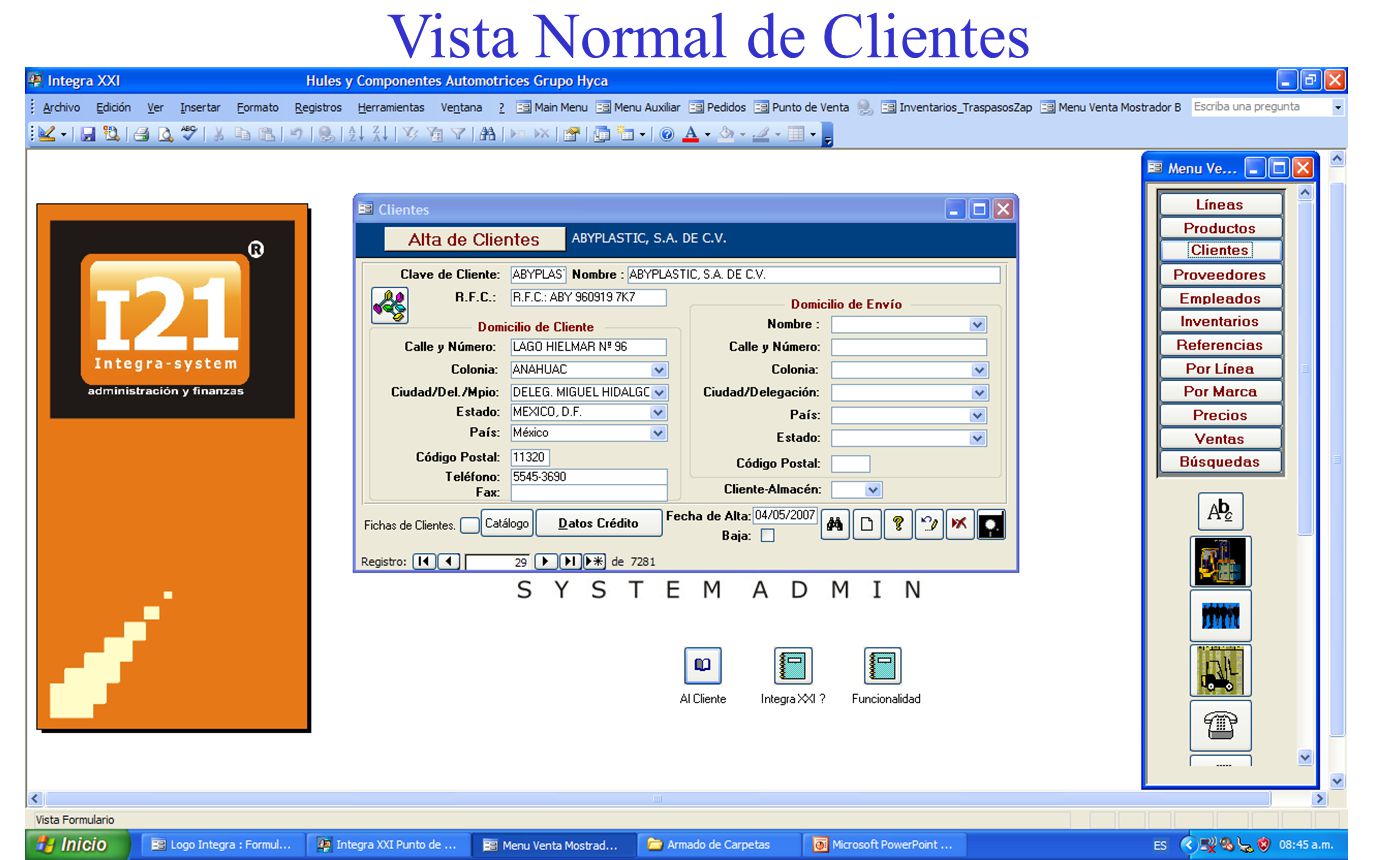Click the blue Help question mark toolbar icon
1380x860 pixels.
pos(667,133)
